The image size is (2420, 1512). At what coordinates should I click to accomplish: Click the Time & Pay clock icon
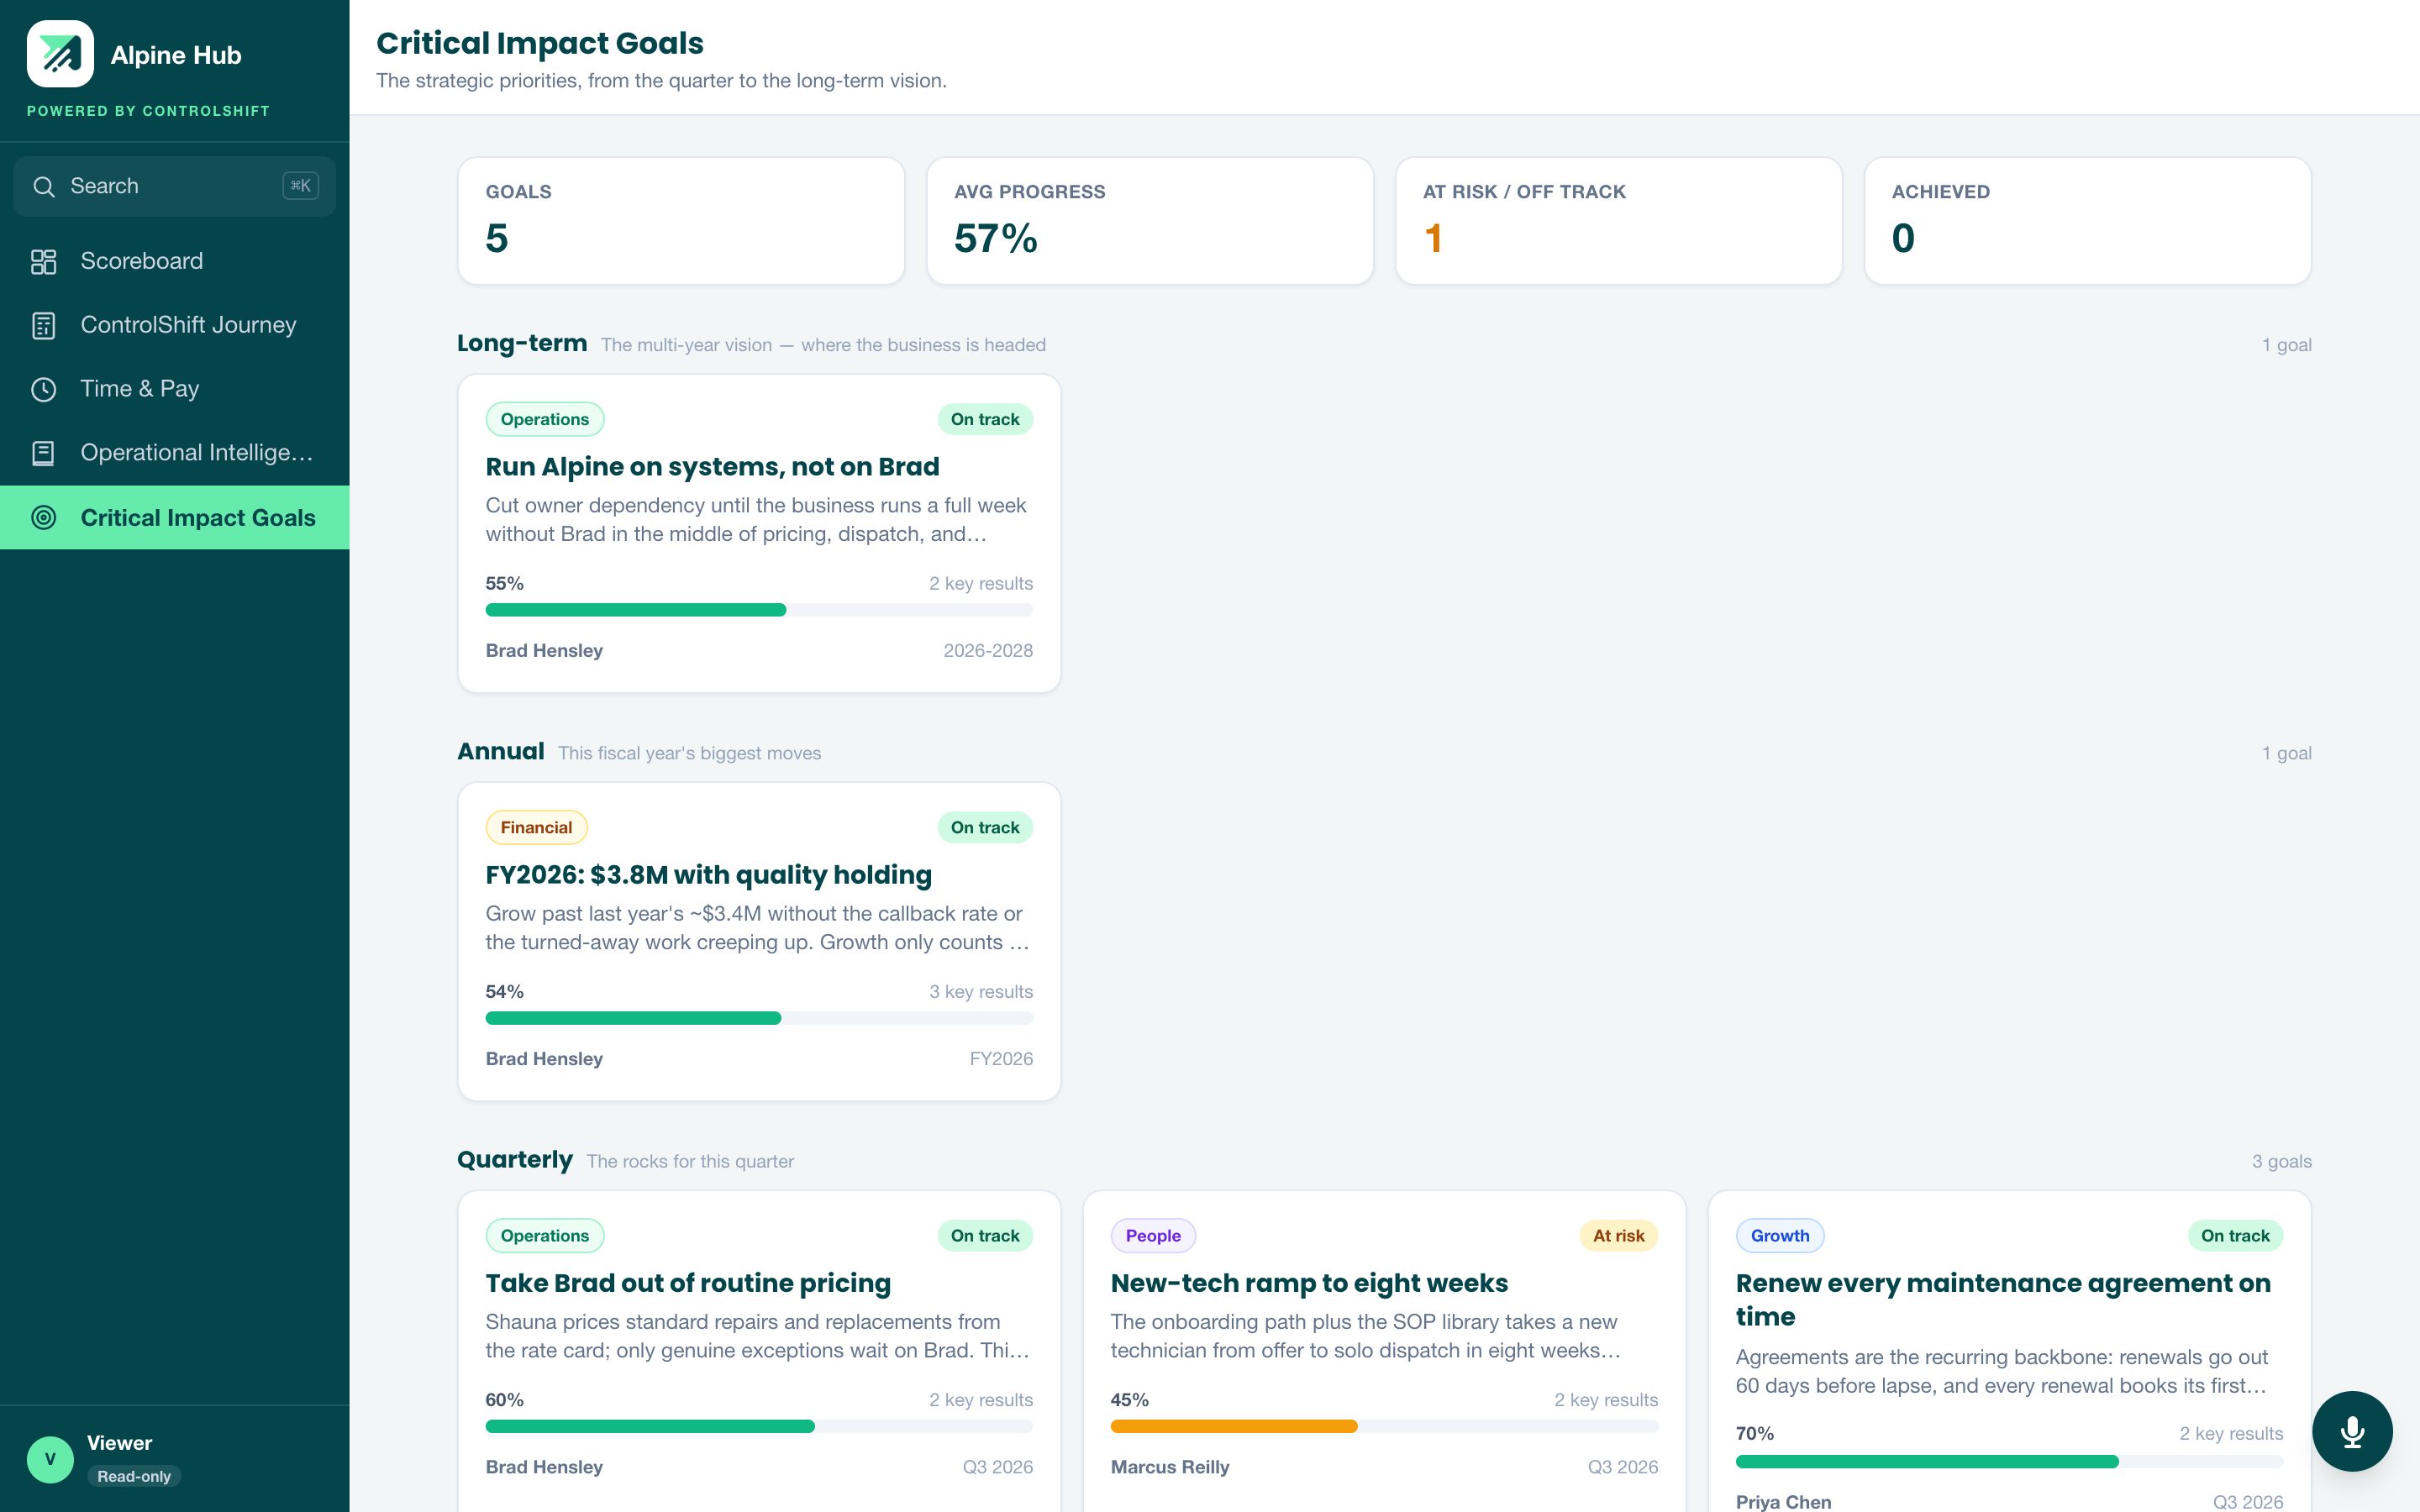pyautogui.click(x=43, y=389)
